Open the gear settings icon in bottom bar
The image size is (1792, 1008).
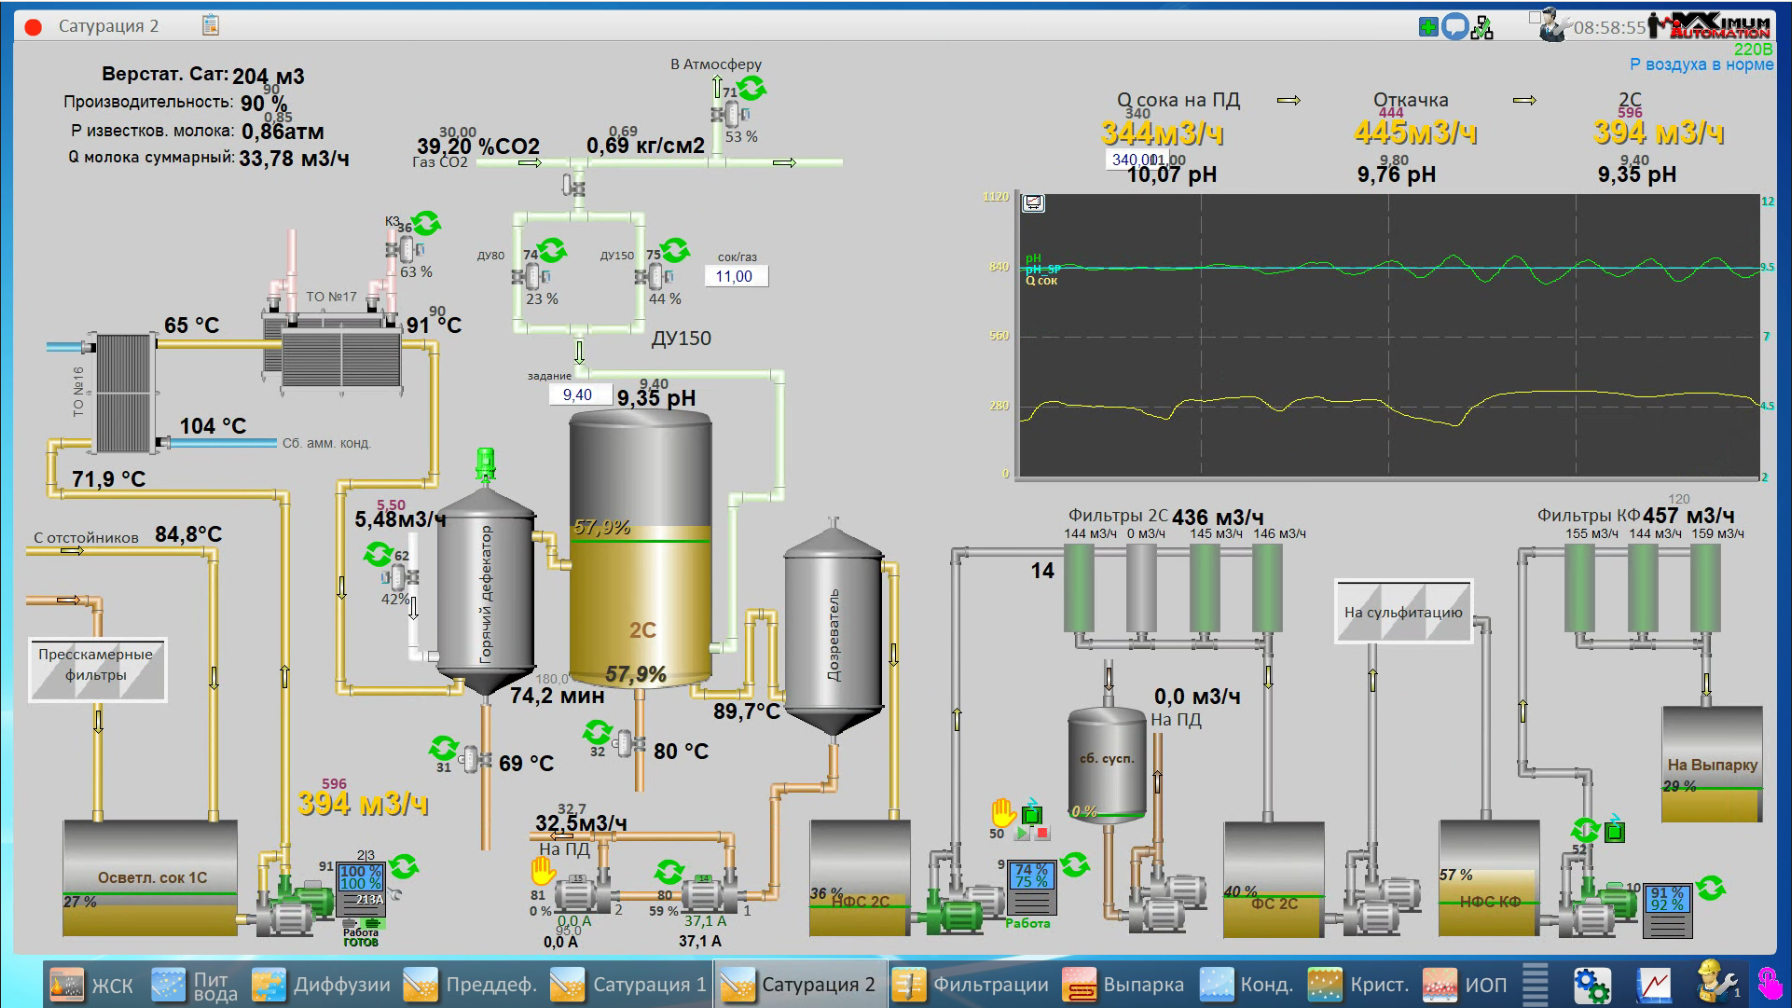tap(1591, 984)
